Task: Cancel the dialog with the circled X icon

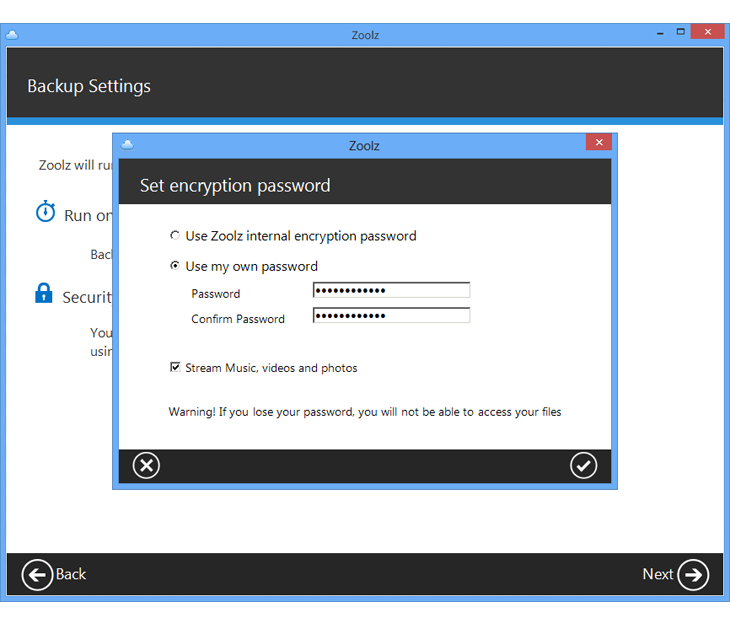Action: click(x=146, y=465)
